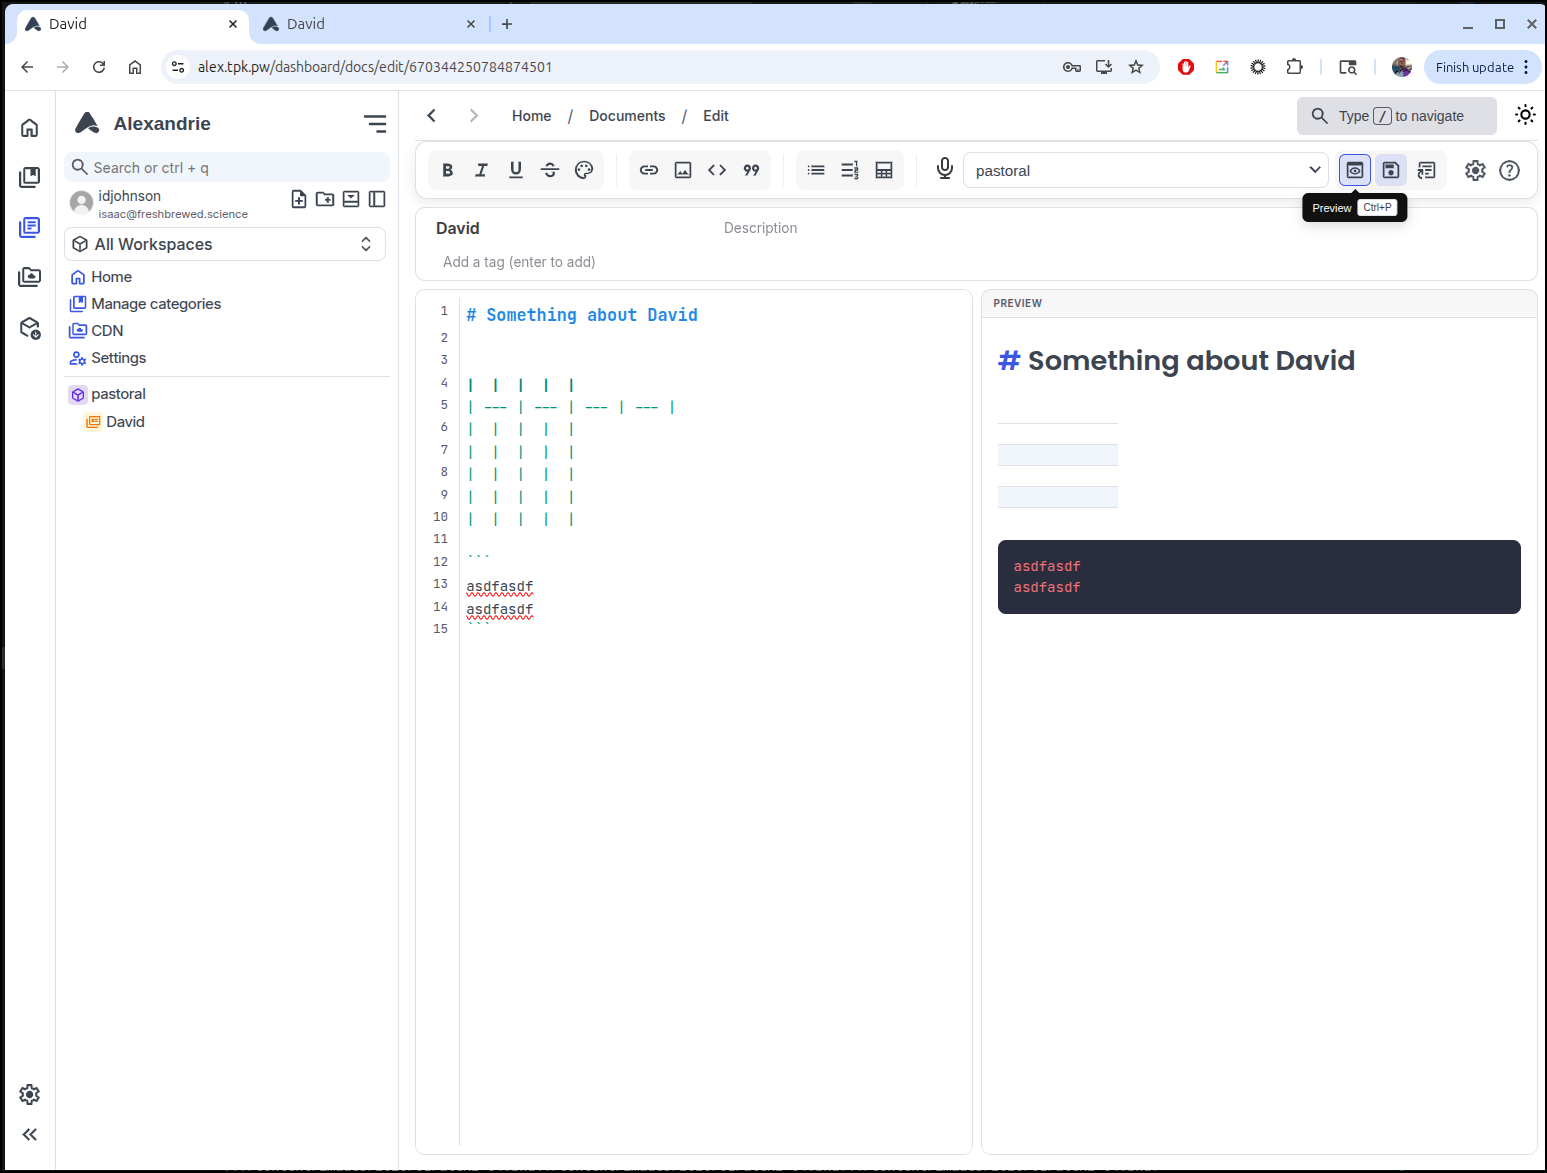Image resolution: width=1547 pixels, height=1173 pixels.
Task: Open the David document in the tree
Action: point(125,422)
